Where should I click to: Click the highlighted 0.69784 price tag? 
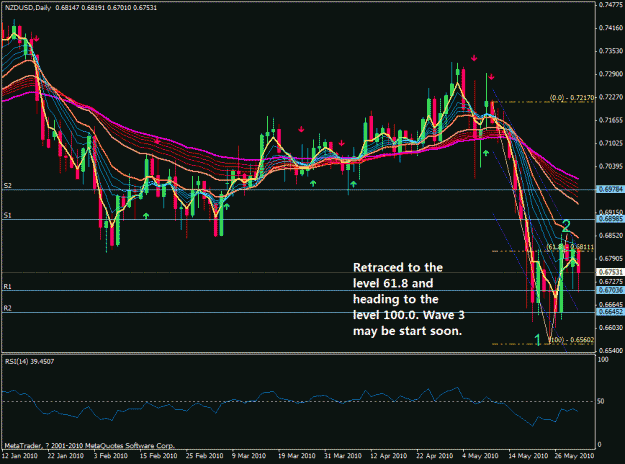click(x=610, y=189)
